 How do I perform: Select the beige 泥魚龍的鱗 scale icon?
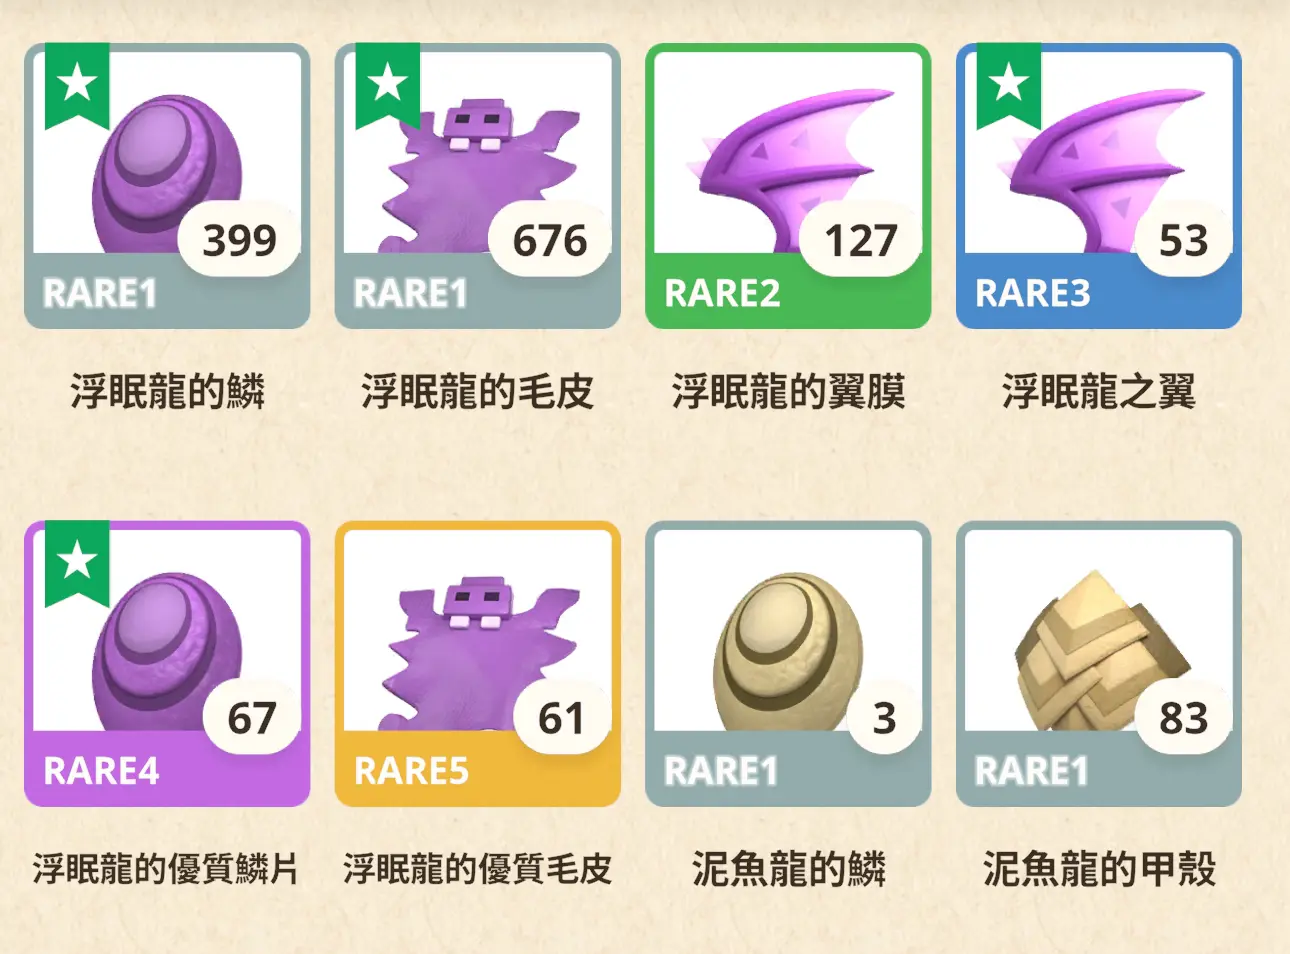click(788, 664)
